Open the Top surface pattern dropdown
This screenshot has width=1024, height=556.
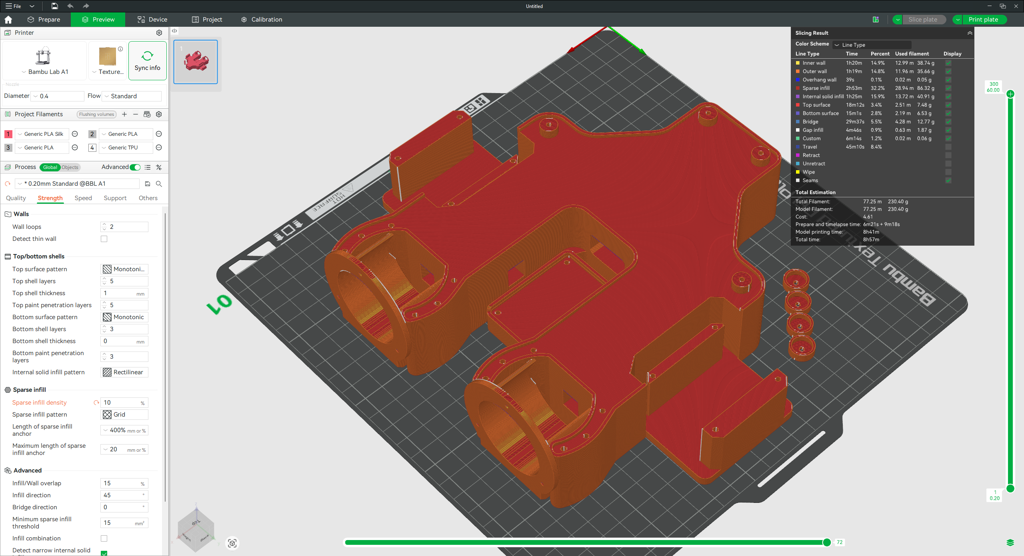125,269
